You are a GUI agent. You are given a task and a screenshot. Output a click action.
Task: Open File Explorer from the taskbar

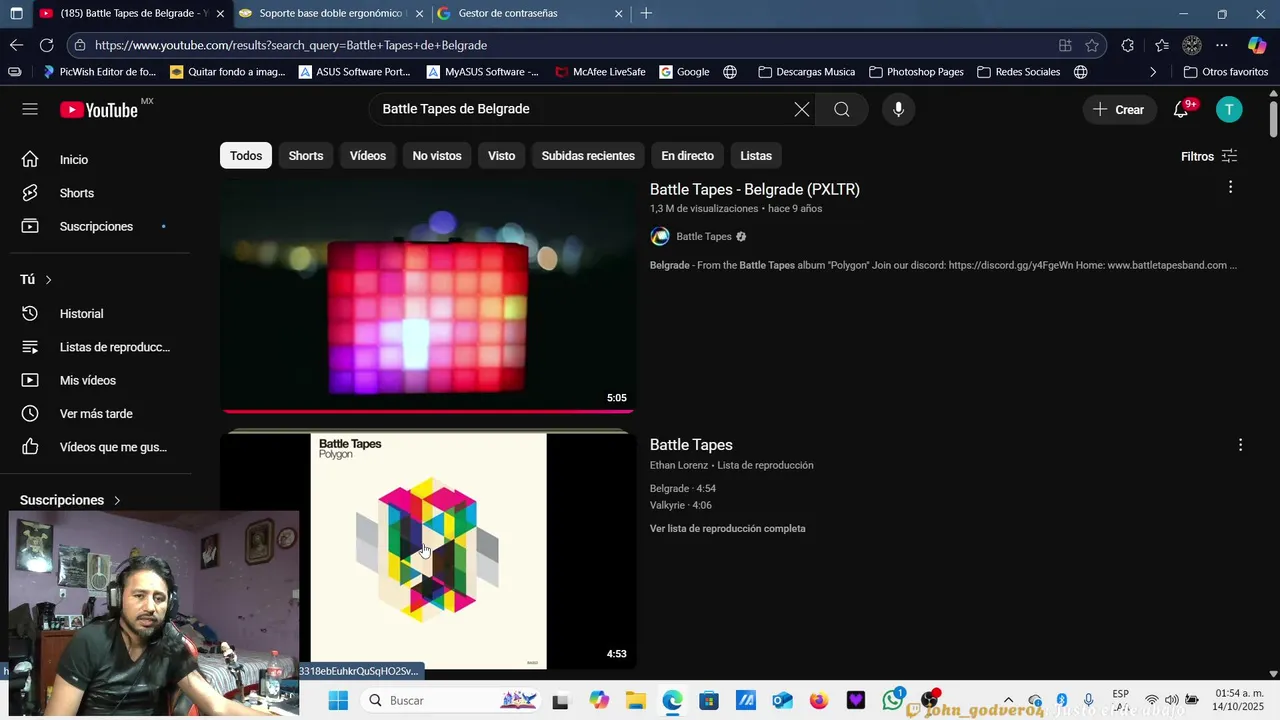635,700
